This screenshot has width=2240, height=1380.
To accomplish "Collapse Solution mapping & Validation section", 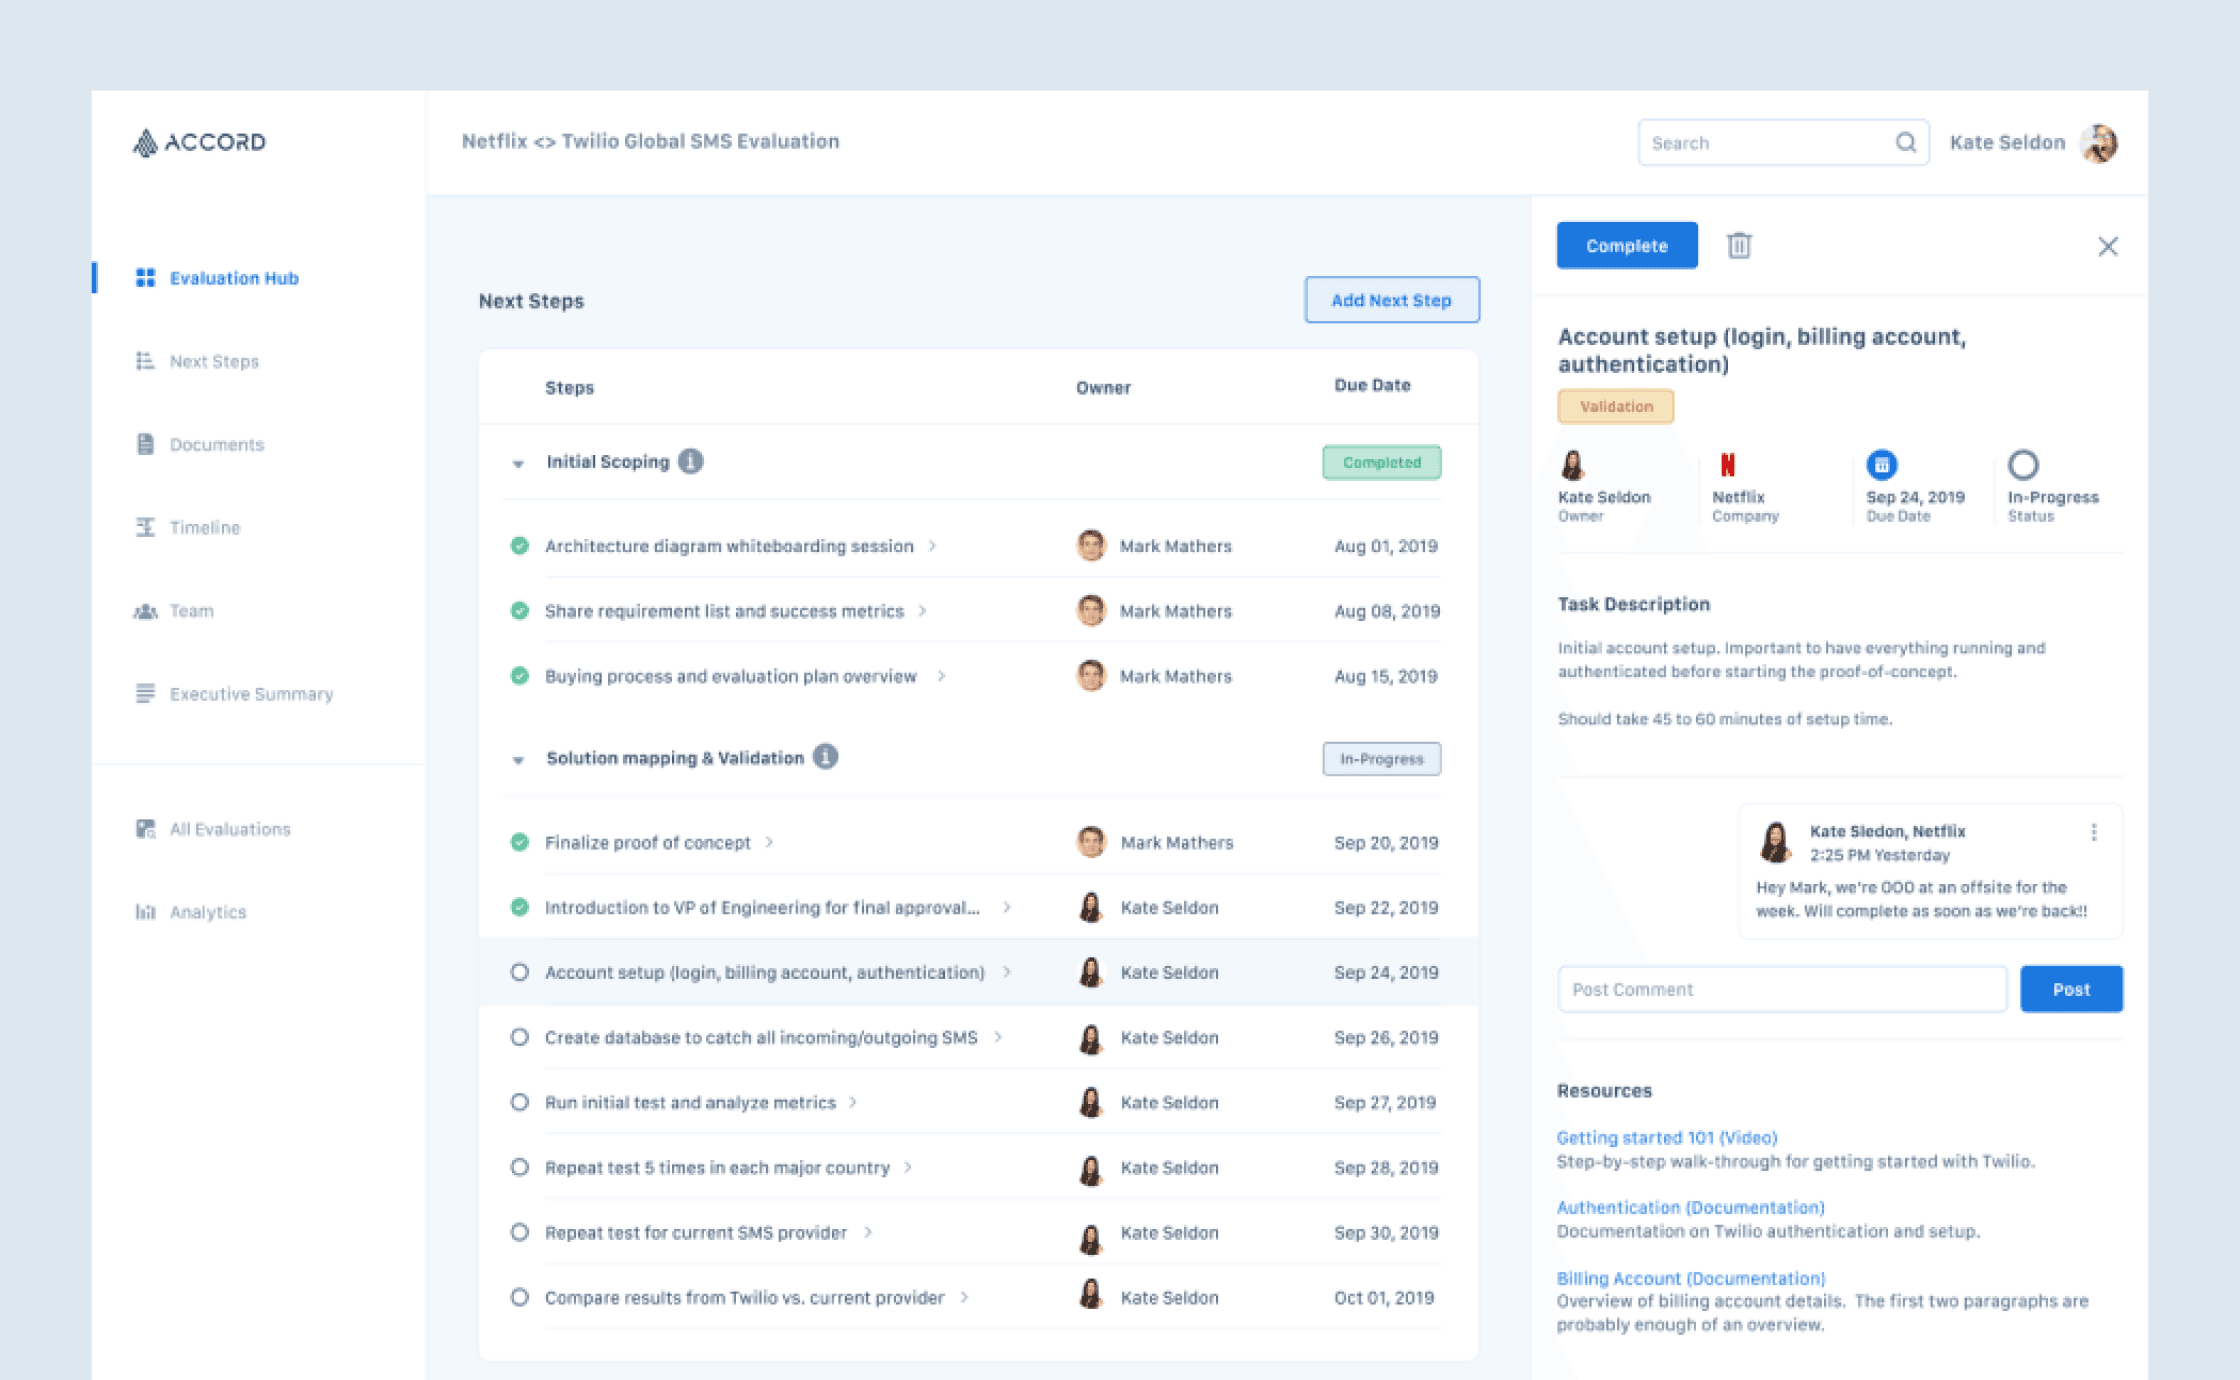I will 518,760.
